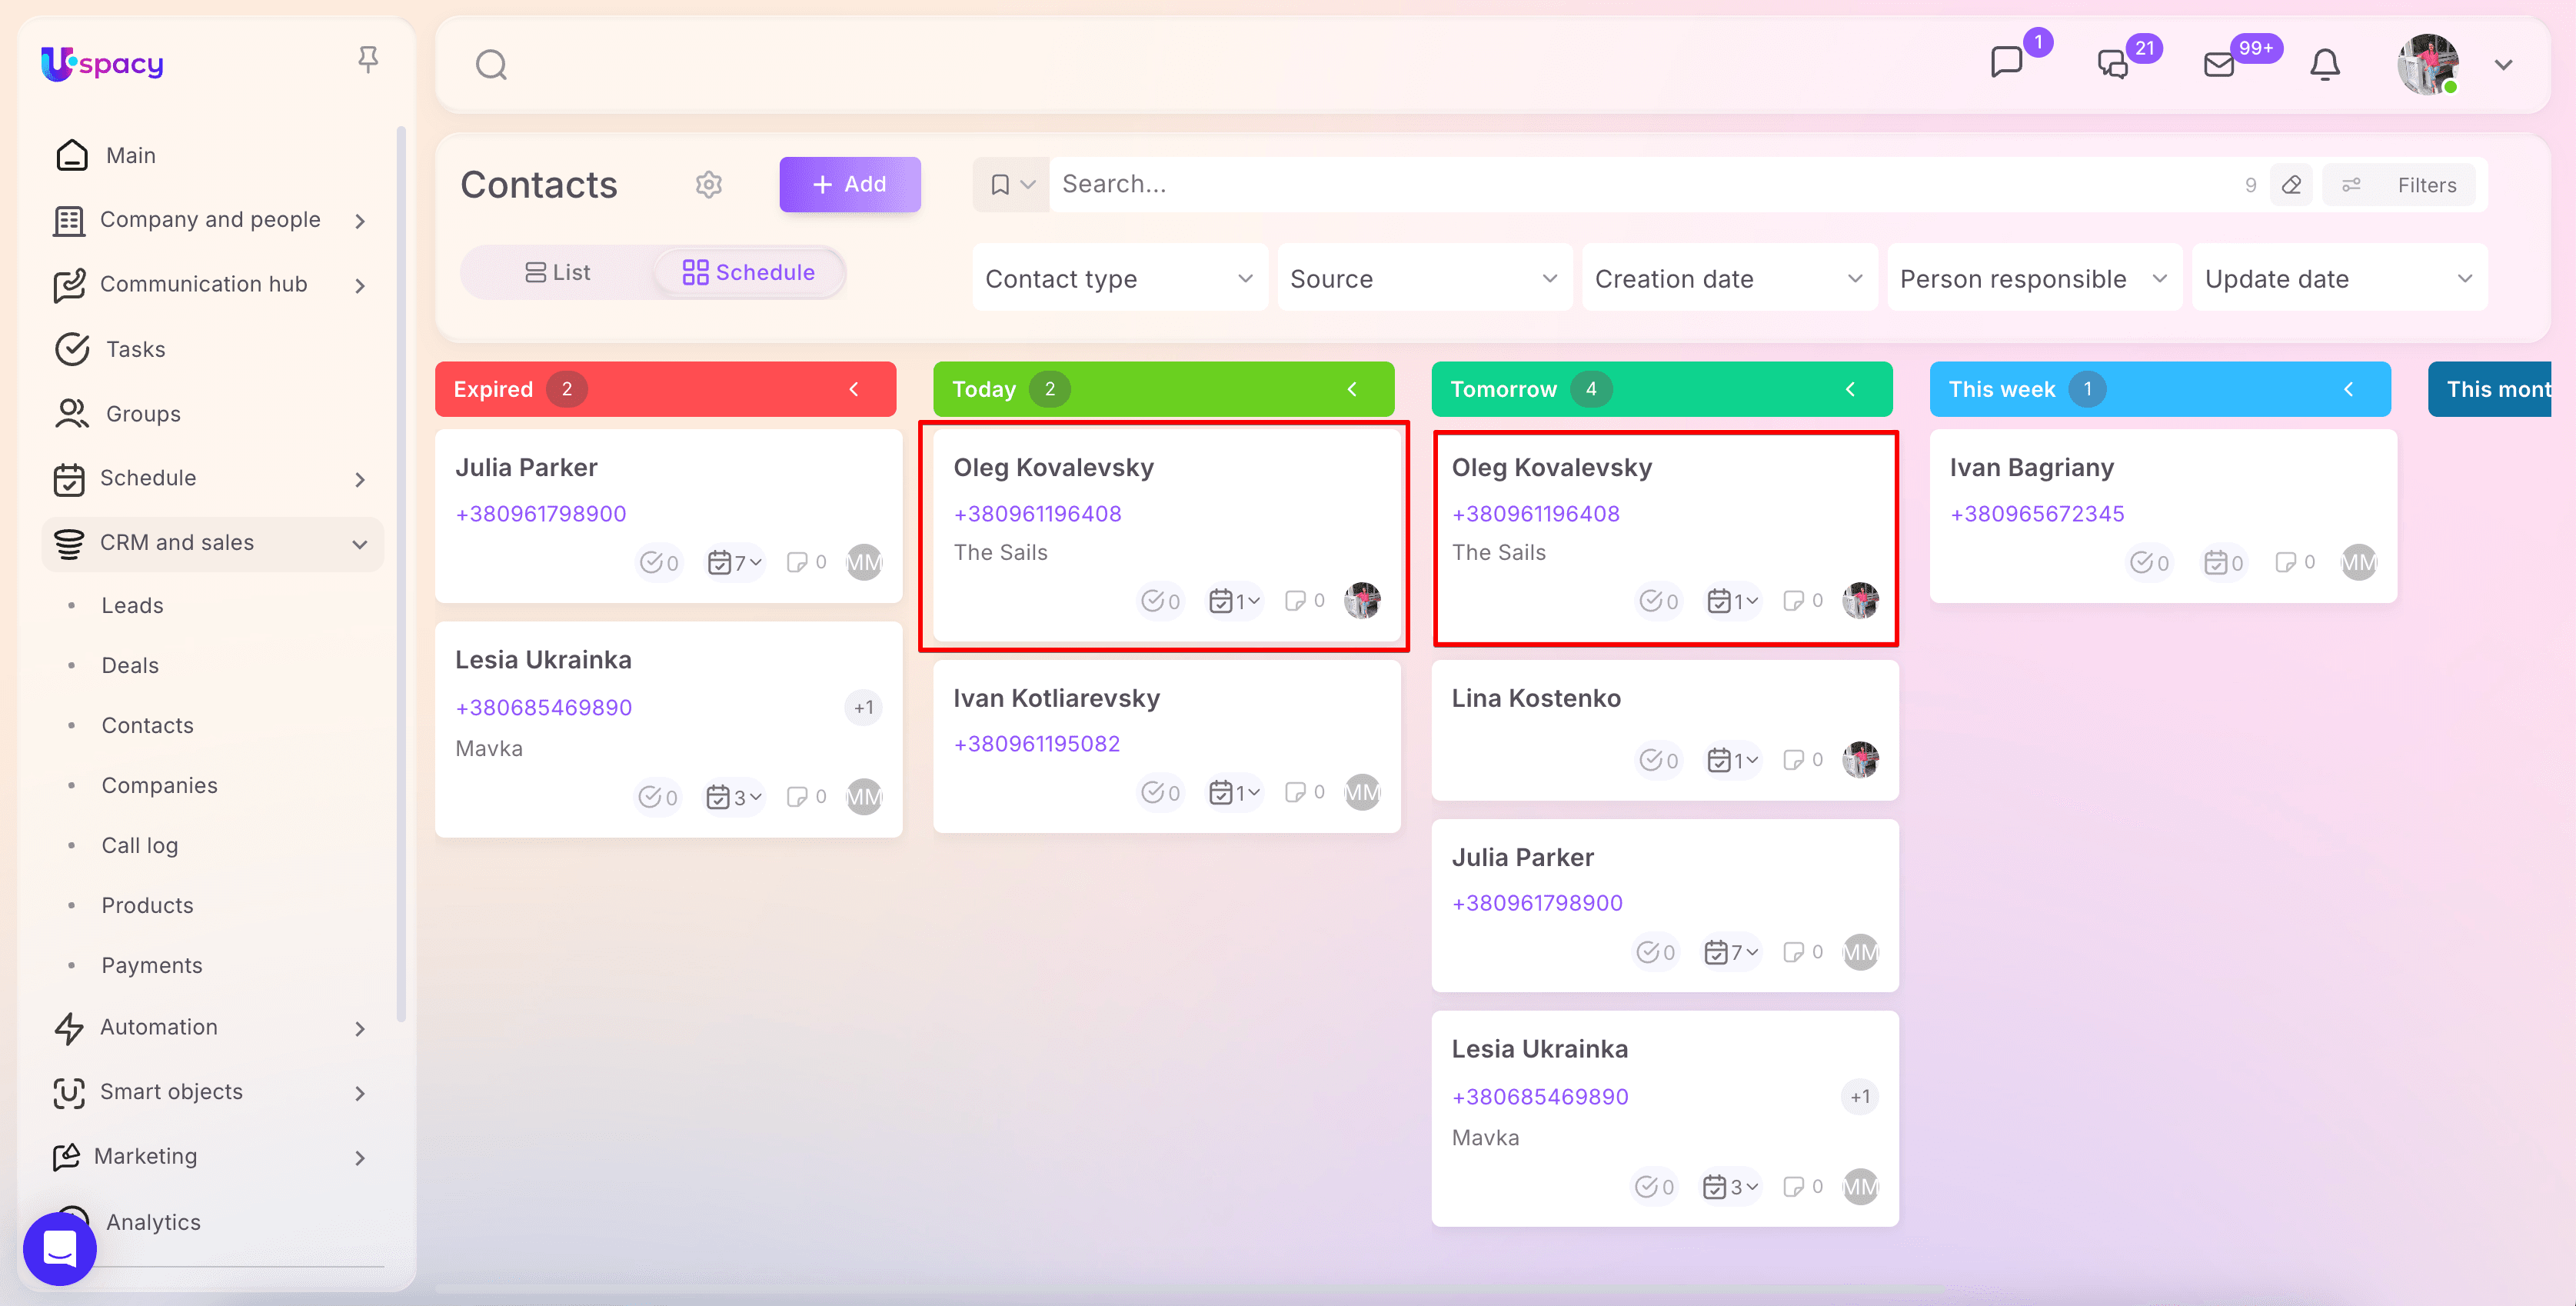Click the Add contact button
This screenshot has width=2576, height=1306.
click(850, 184)
